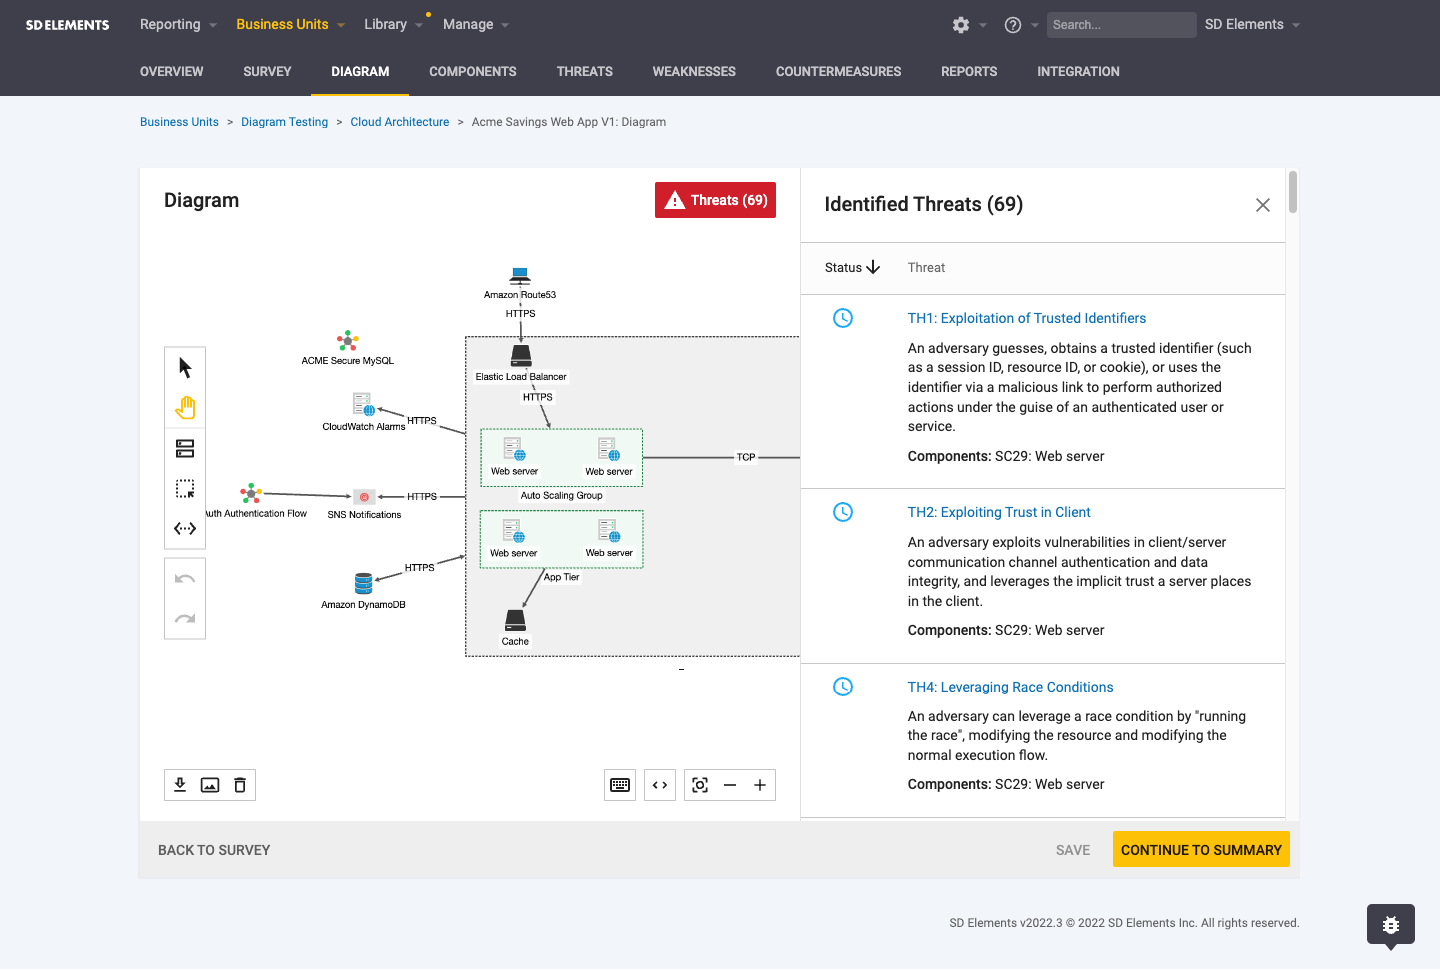
Task: Click Continue to Summary button
Action: coord(1201,850)
